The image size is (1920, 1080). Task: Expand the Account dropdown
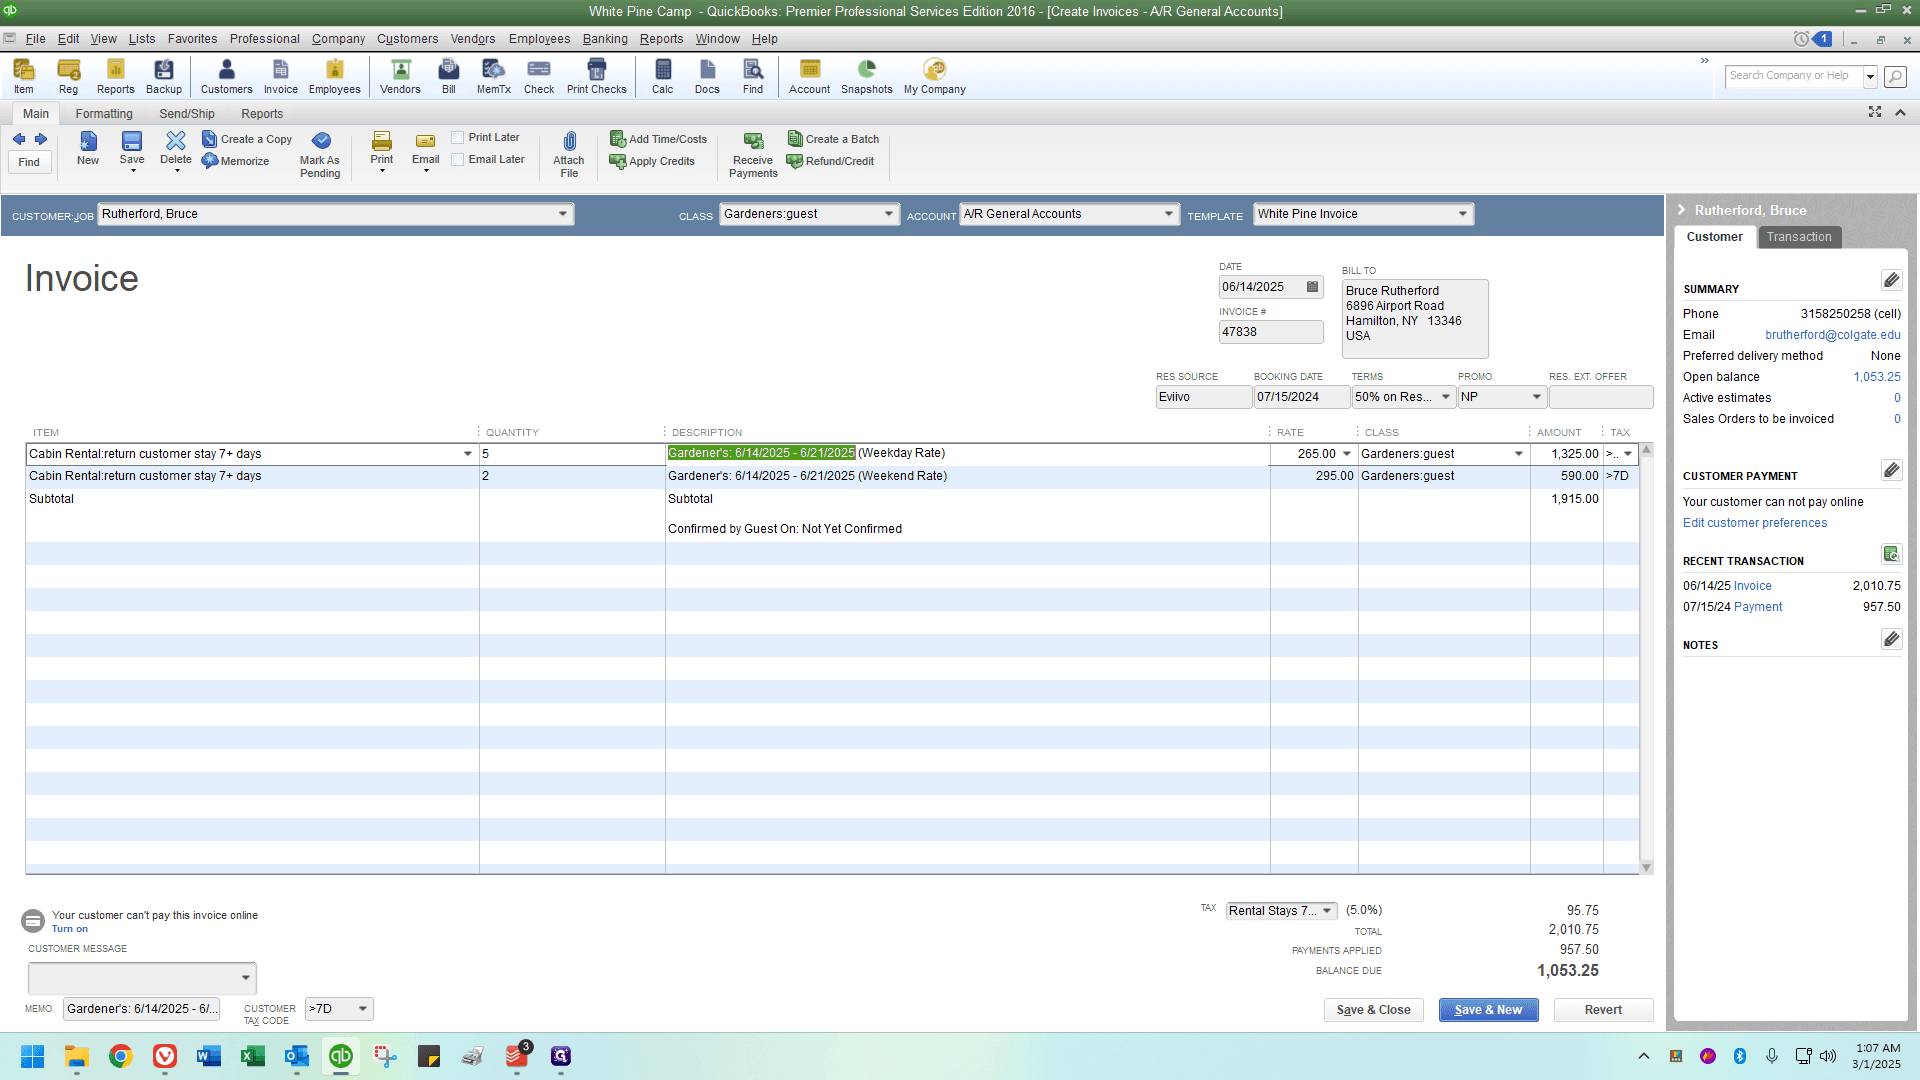click(x=1168, y=214)
